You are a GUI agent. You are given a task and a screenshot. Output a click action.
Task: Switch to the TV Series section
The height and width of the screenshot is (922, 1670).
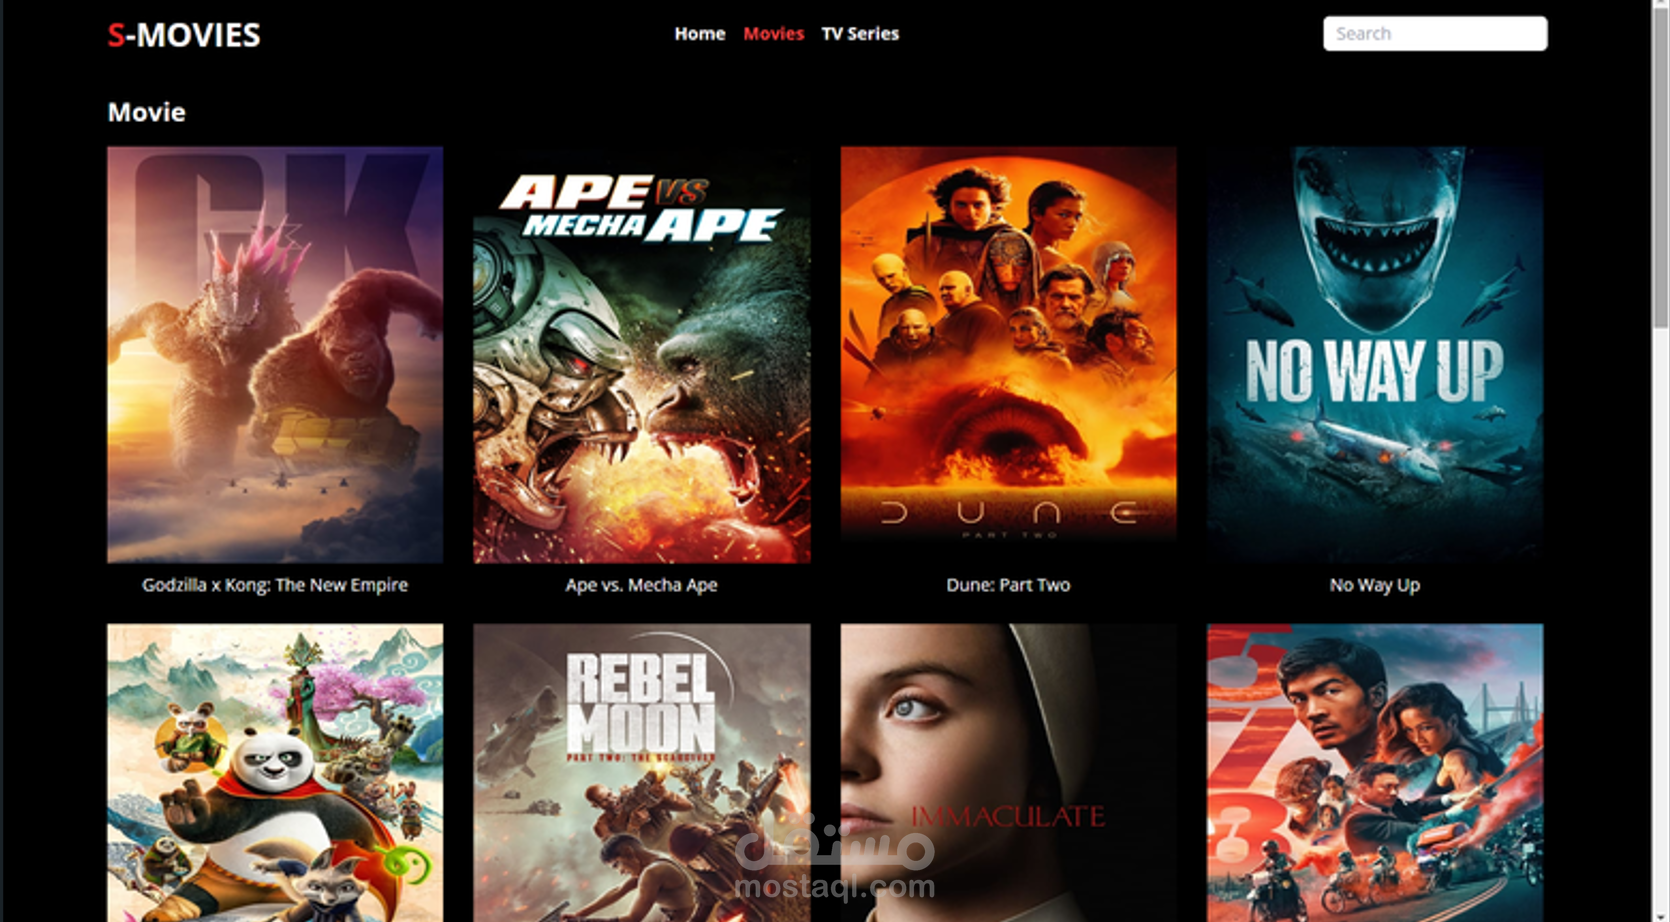tap(860, 34)
